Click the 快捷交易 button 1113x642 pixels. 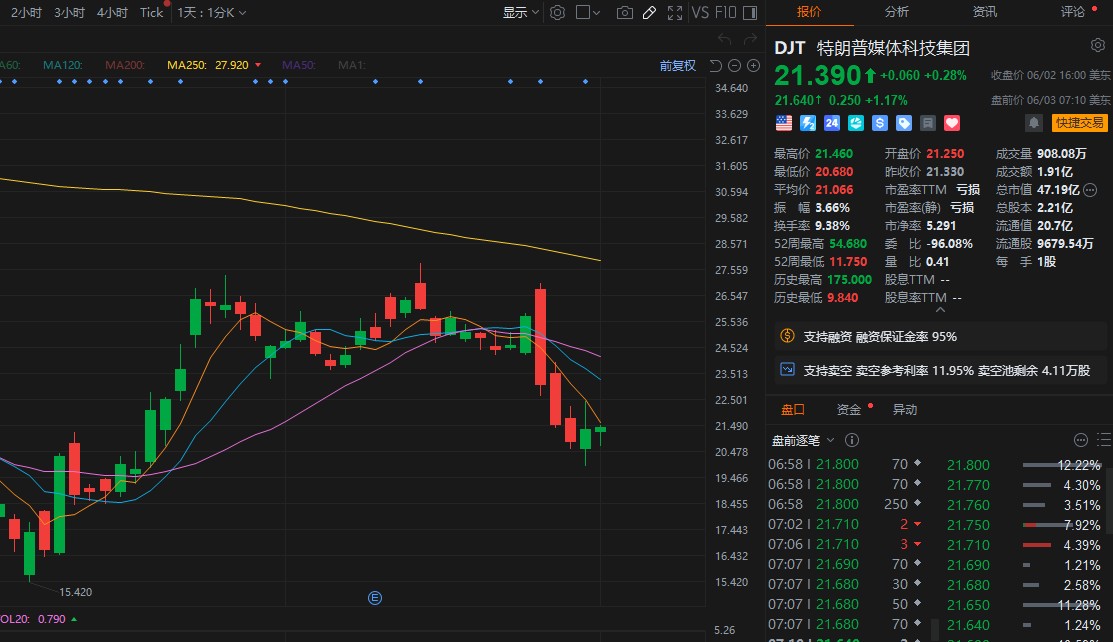(x=1080, y=122)
